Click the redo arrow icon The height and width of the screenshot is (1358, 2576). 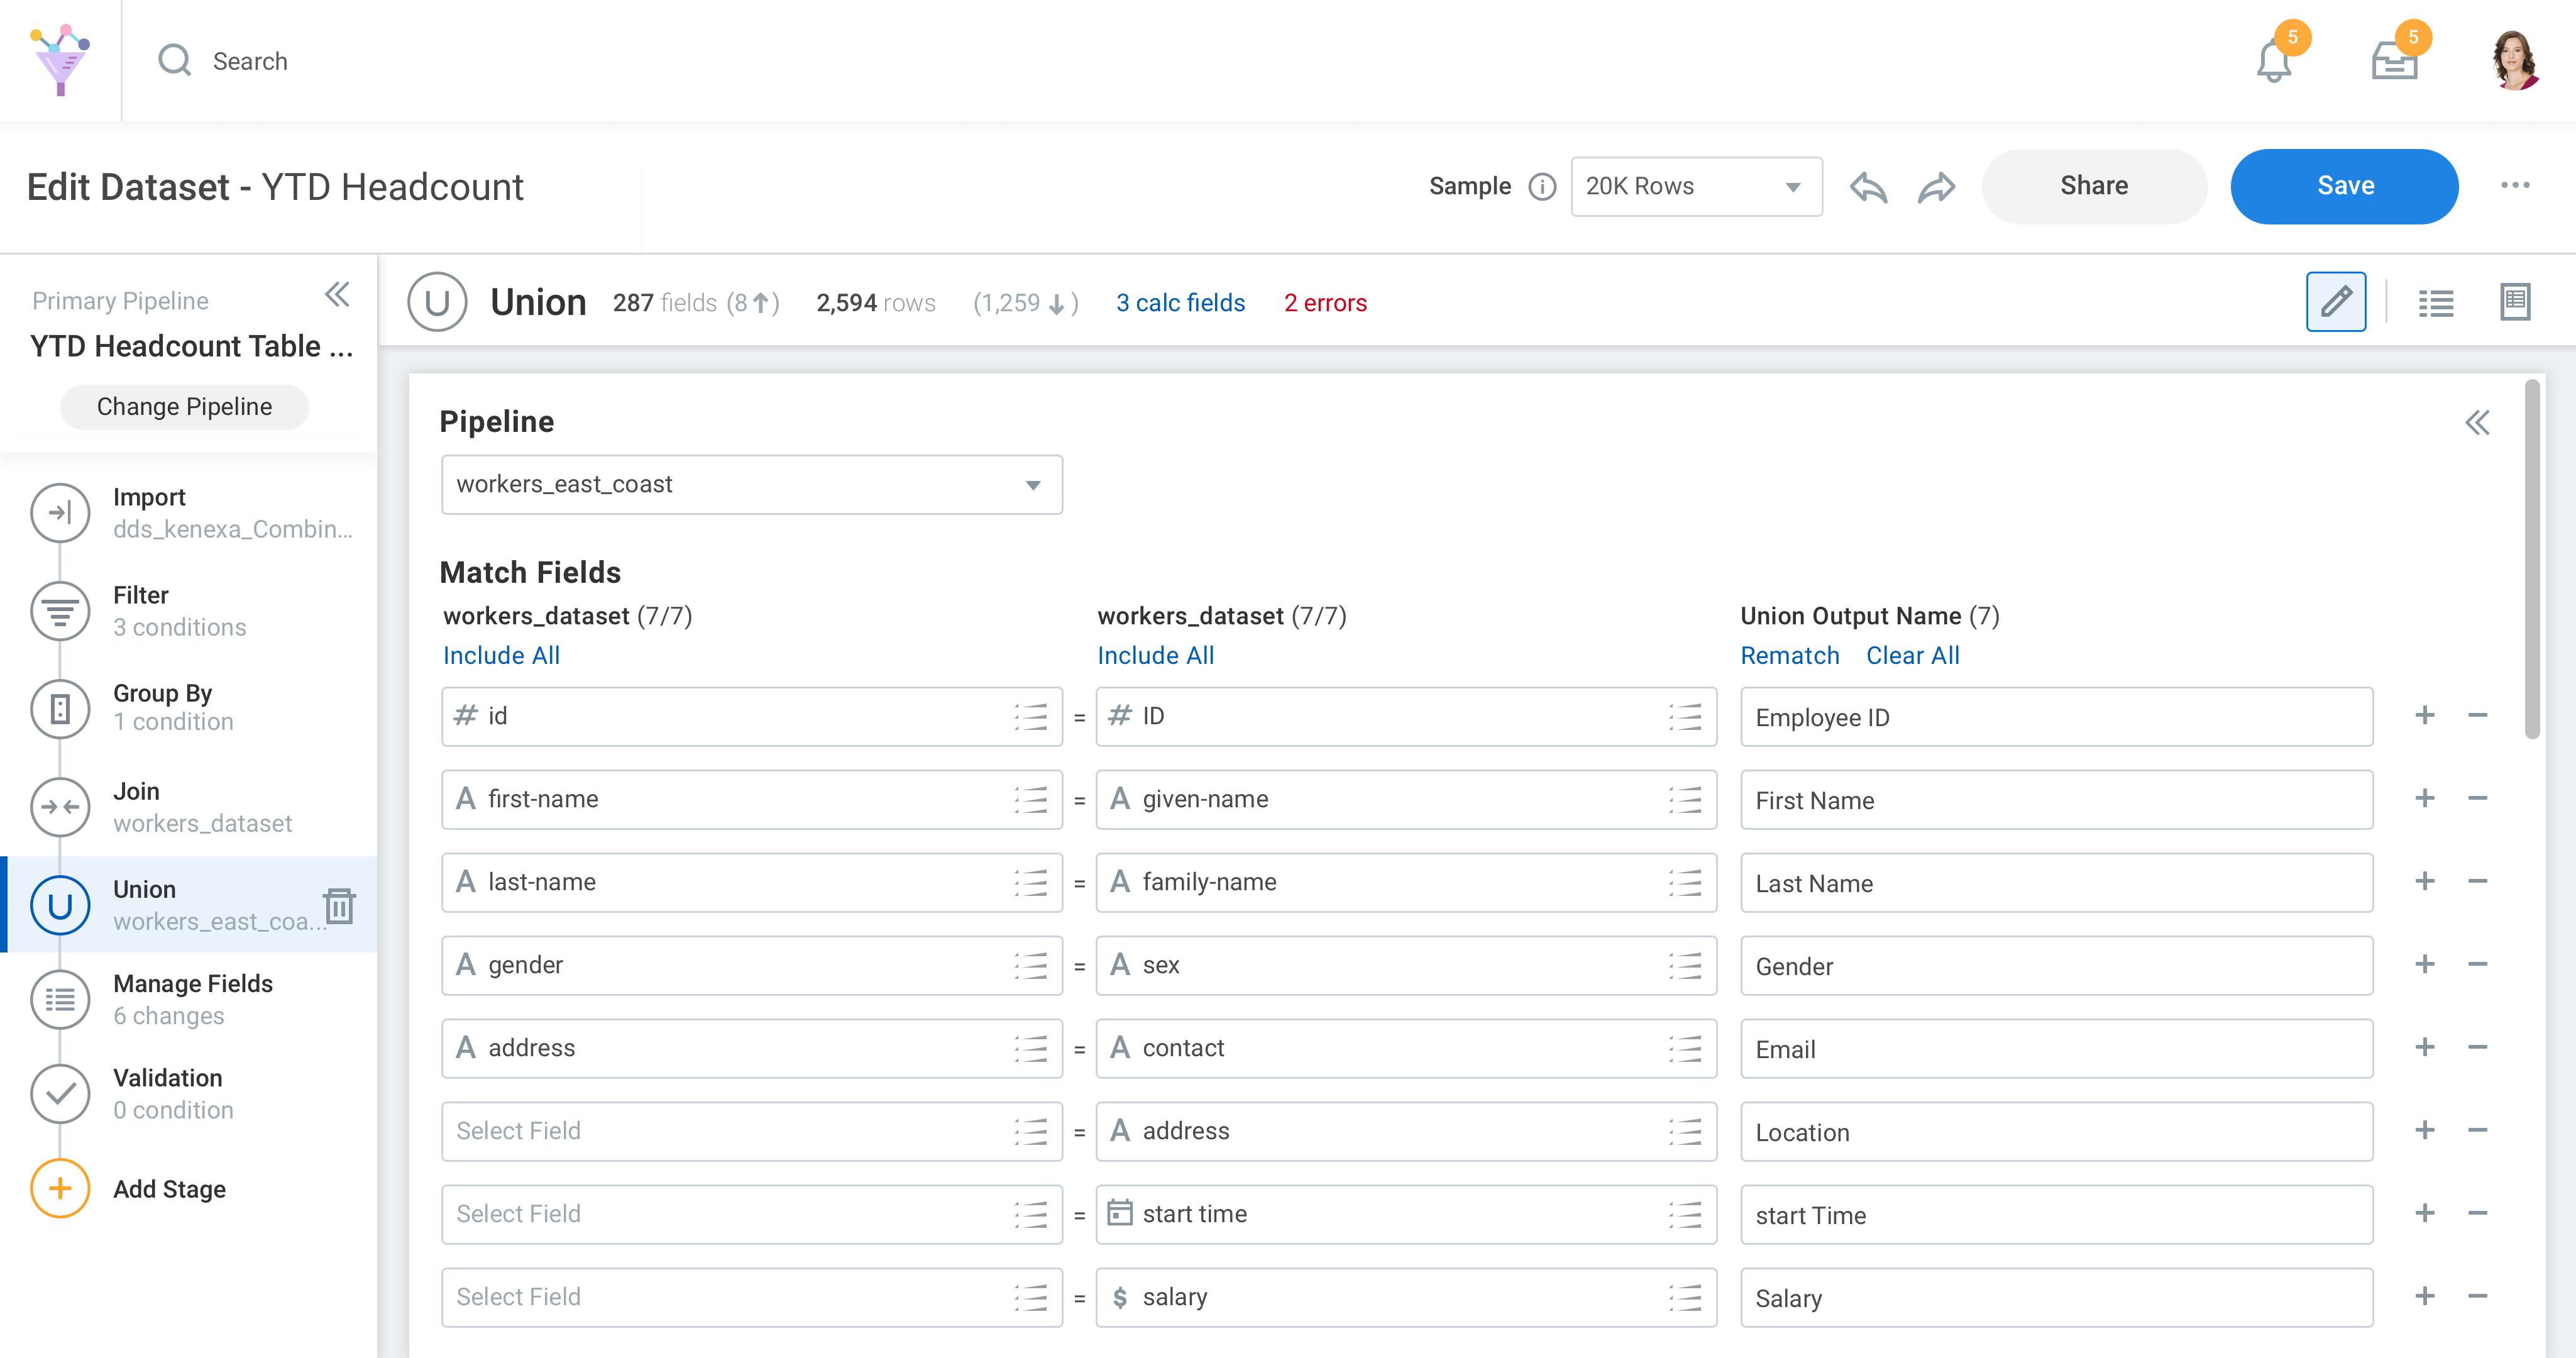pyautogui.click(x=1936, y=187)
